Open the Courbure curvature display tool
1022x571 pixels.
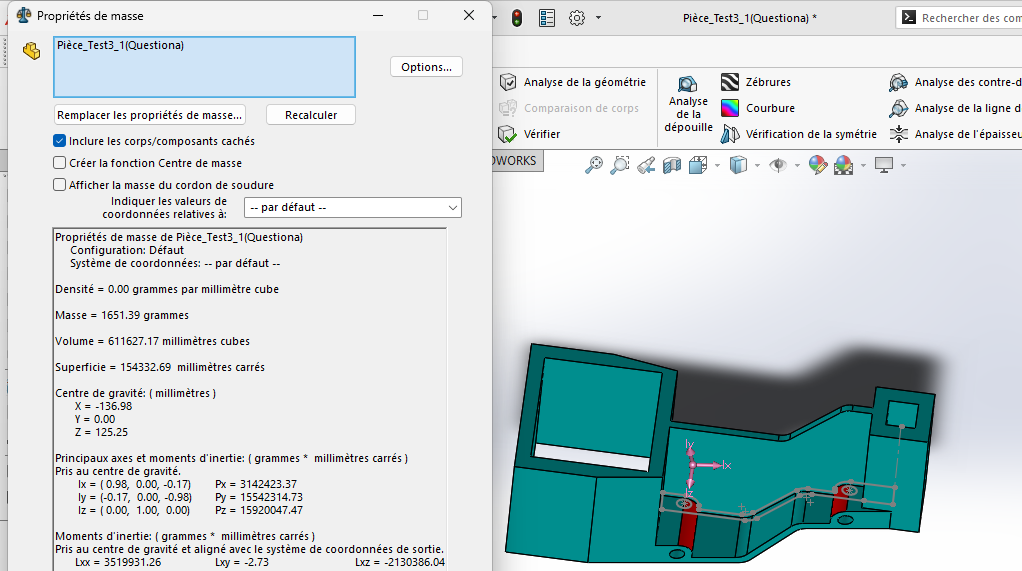(730, 108)
